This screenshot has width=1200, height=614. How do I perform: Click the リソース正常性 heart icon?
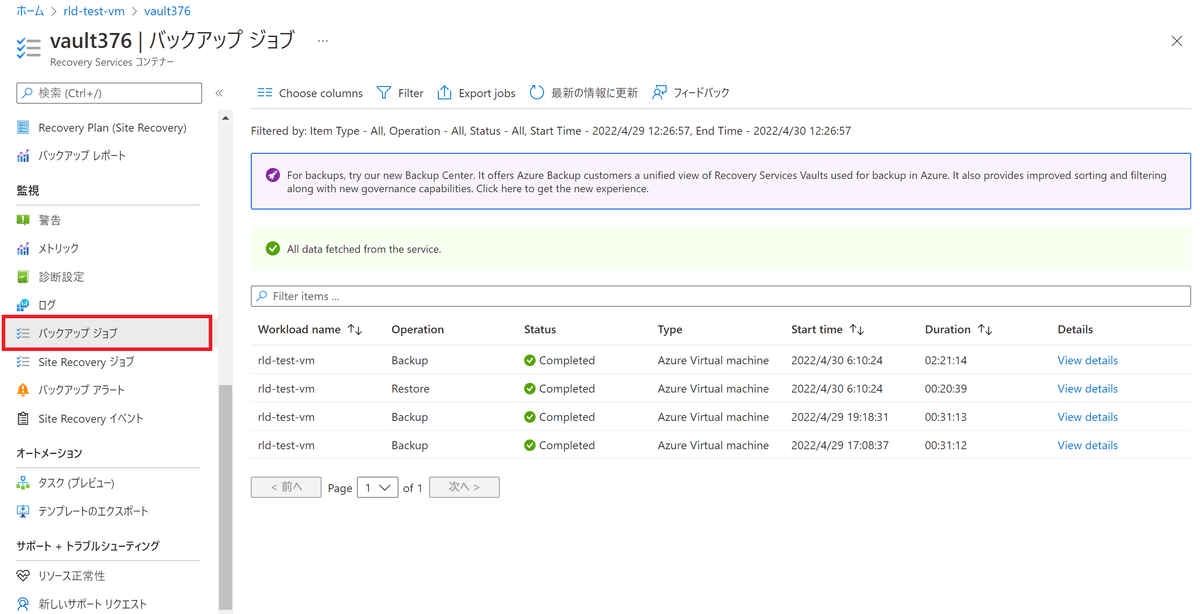pos(23,576)
